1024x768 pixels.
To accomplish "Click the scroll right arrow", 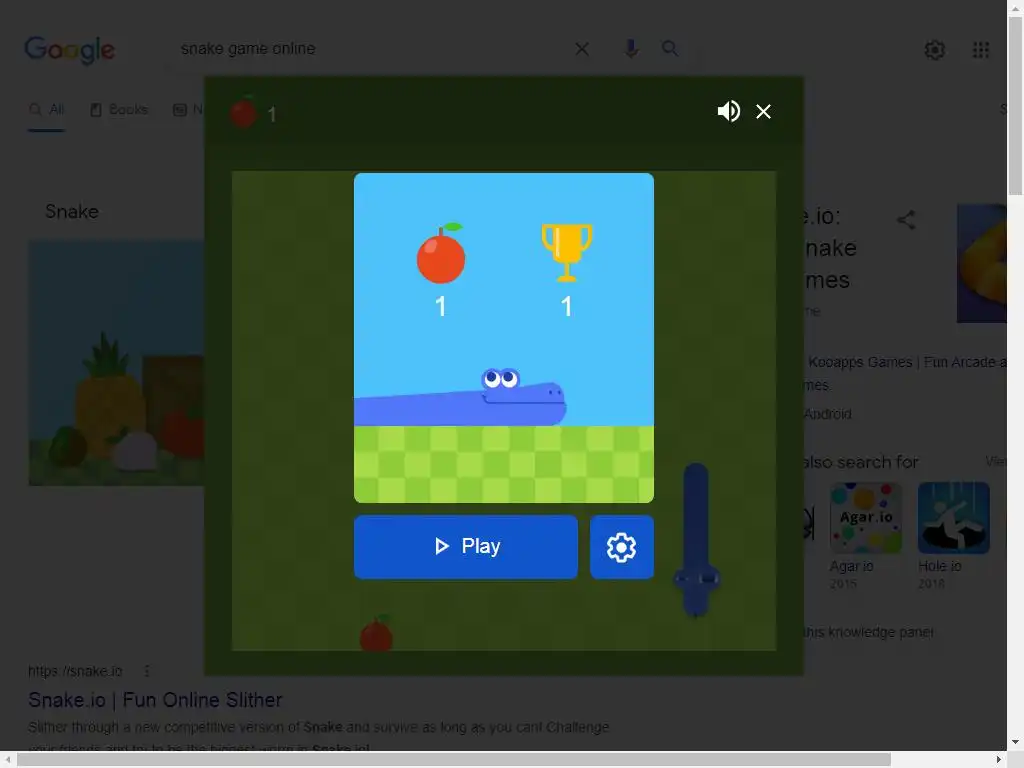I will point(999,759).
